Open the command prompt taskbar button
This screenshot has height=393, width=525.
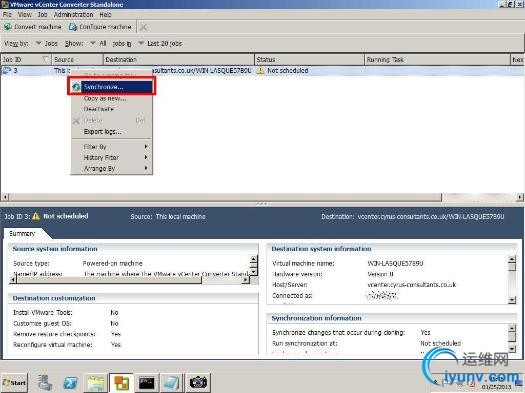146,383
